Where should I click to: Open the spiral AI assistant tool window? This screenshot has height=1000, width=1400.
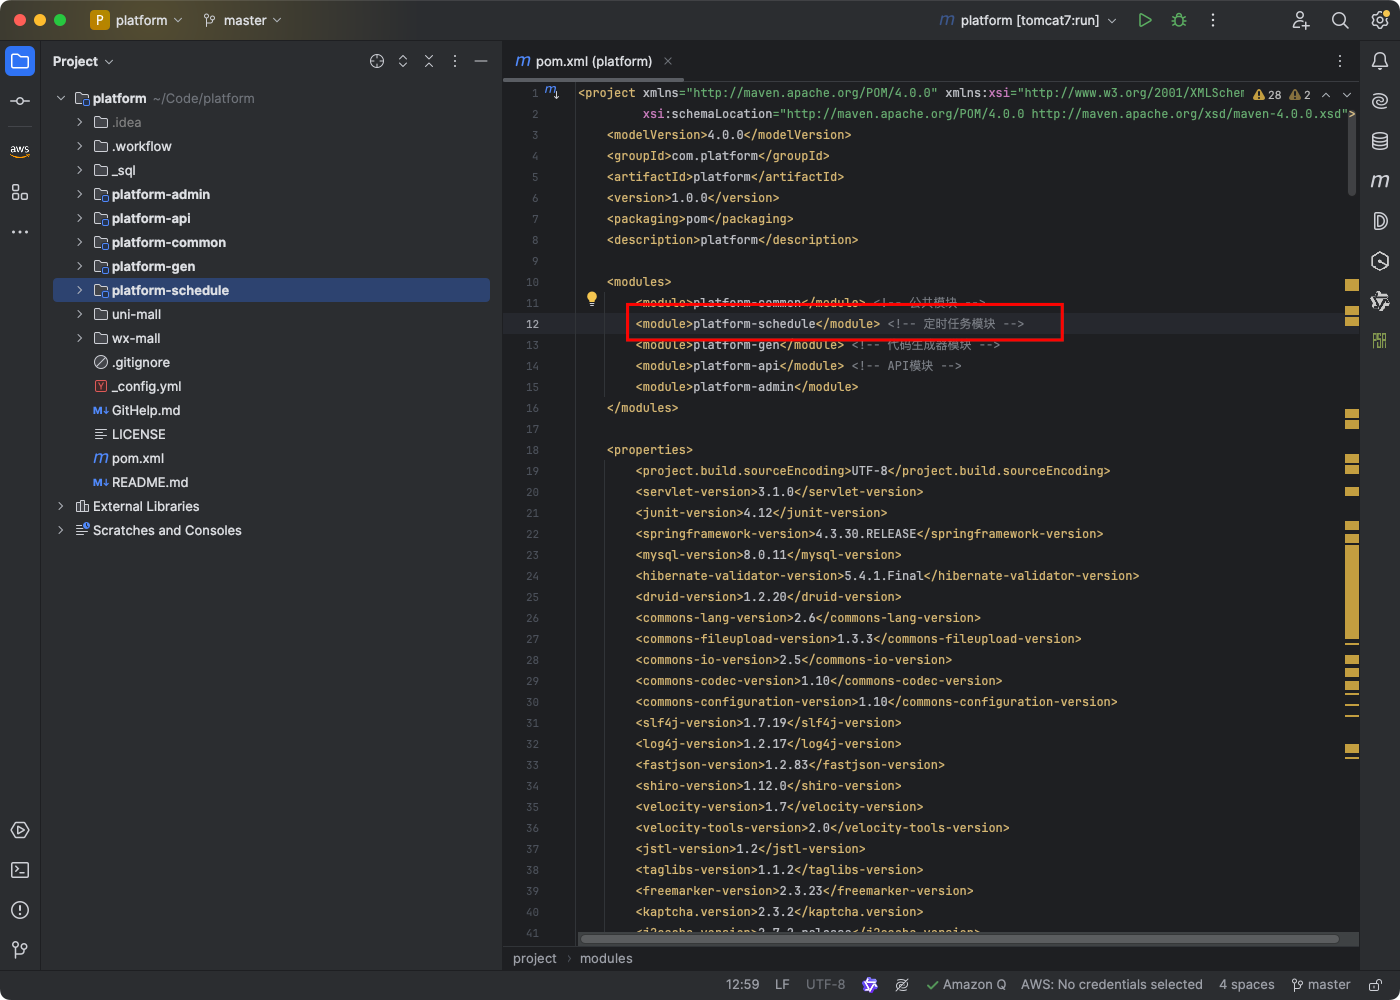(1380, 101)
